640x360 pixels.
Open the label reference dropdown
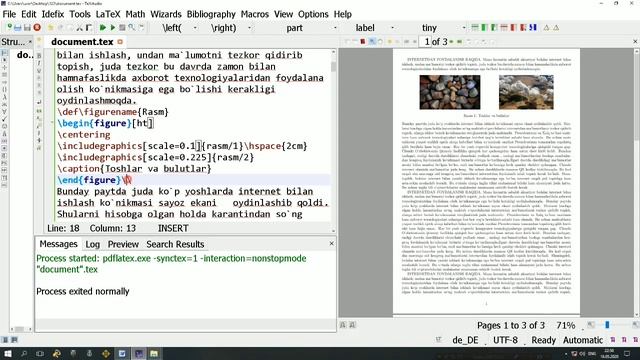393,28
